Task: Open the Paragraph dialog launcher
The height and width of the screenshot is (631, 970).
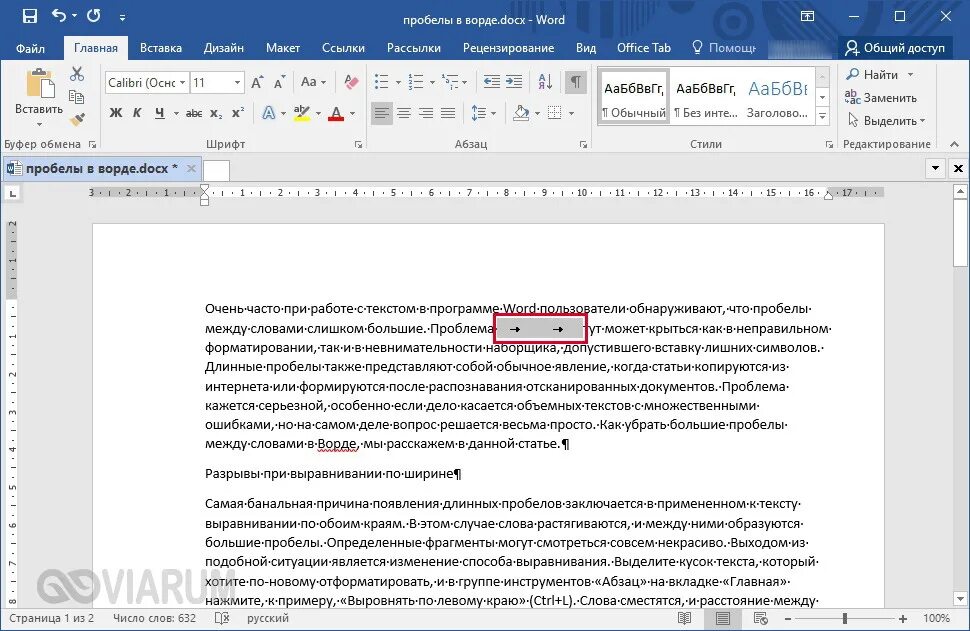Action: pyautogui.click(x=583, y=145)
